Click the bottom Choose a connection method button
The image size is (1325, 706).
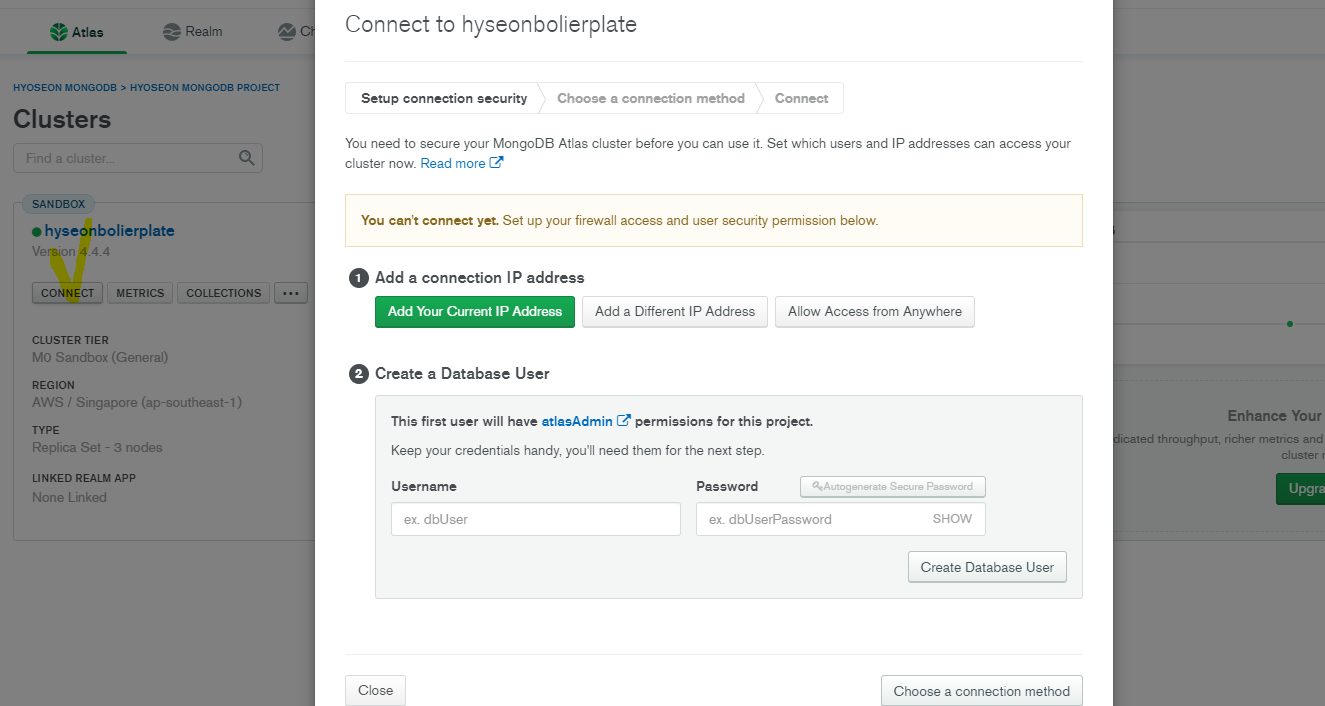click(x=981, y=691)
